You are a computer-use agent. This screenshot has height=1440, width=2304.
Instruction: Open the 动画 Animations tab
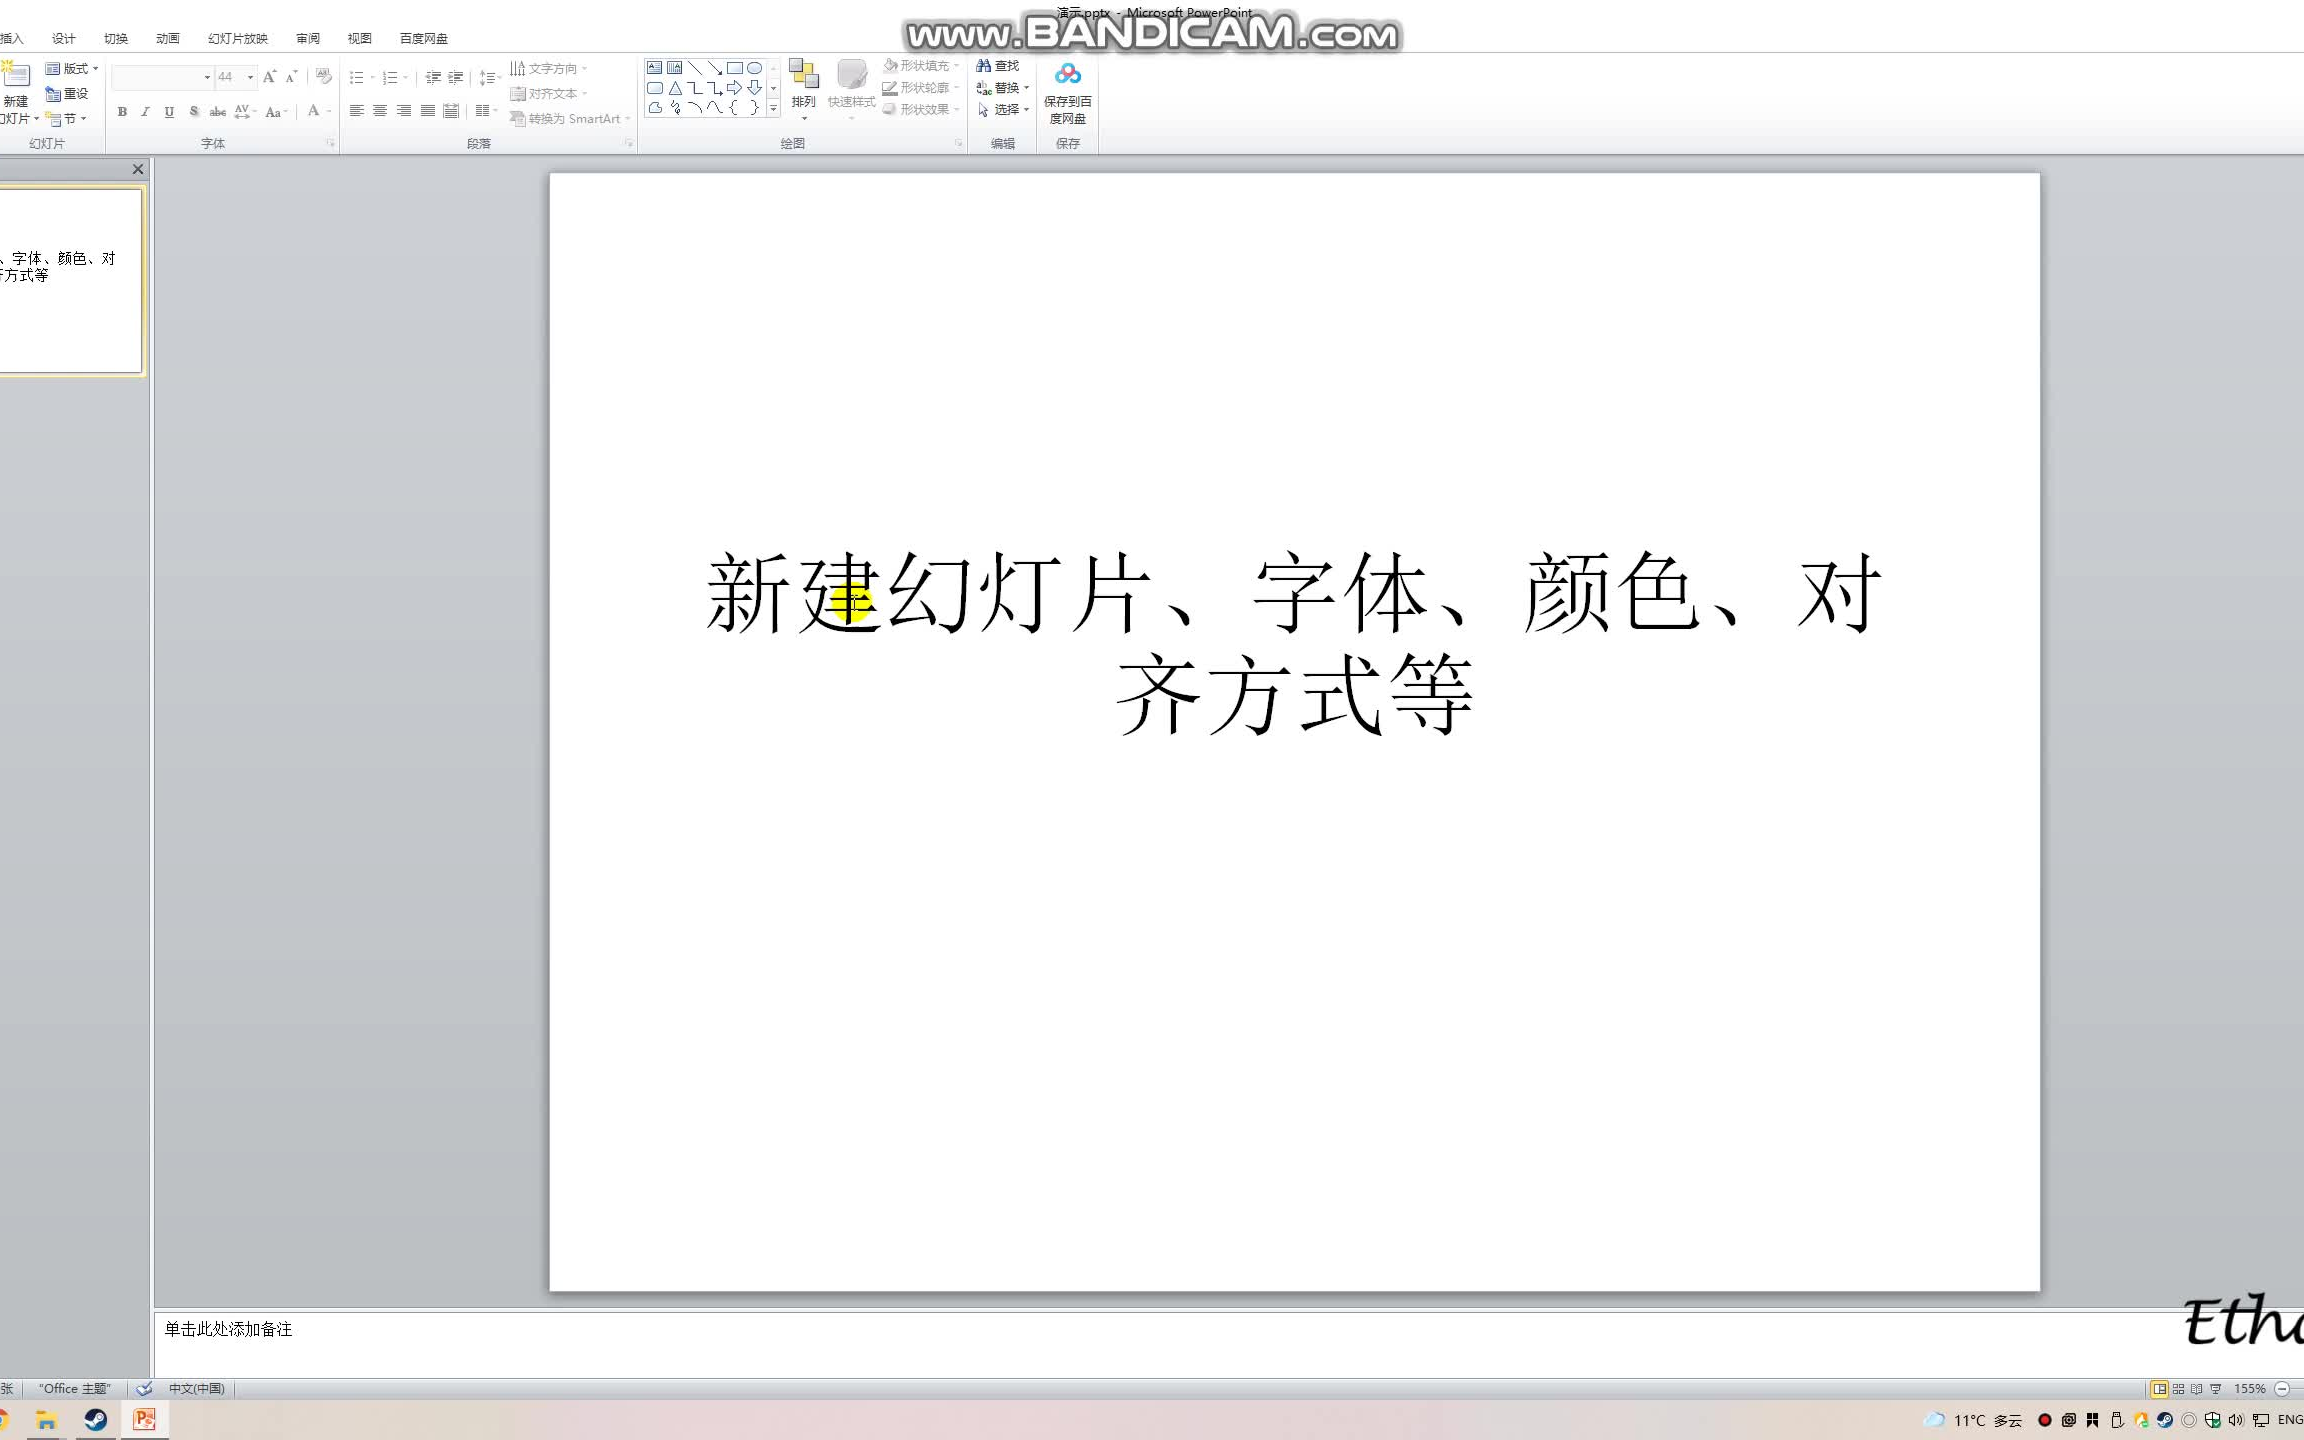click(168, 39)
